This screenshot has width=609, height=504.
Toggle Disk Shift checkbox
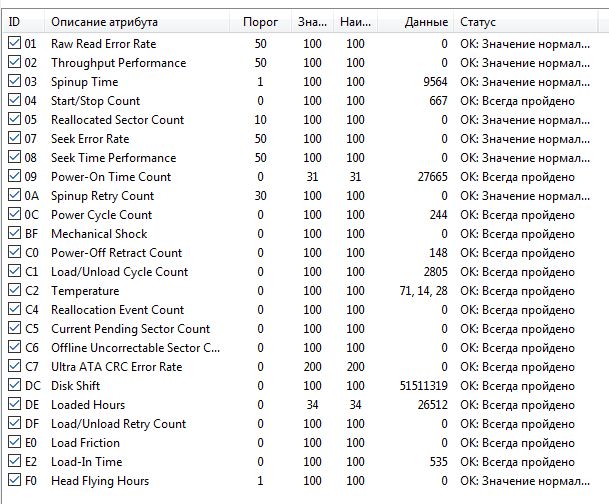[14, 385]
